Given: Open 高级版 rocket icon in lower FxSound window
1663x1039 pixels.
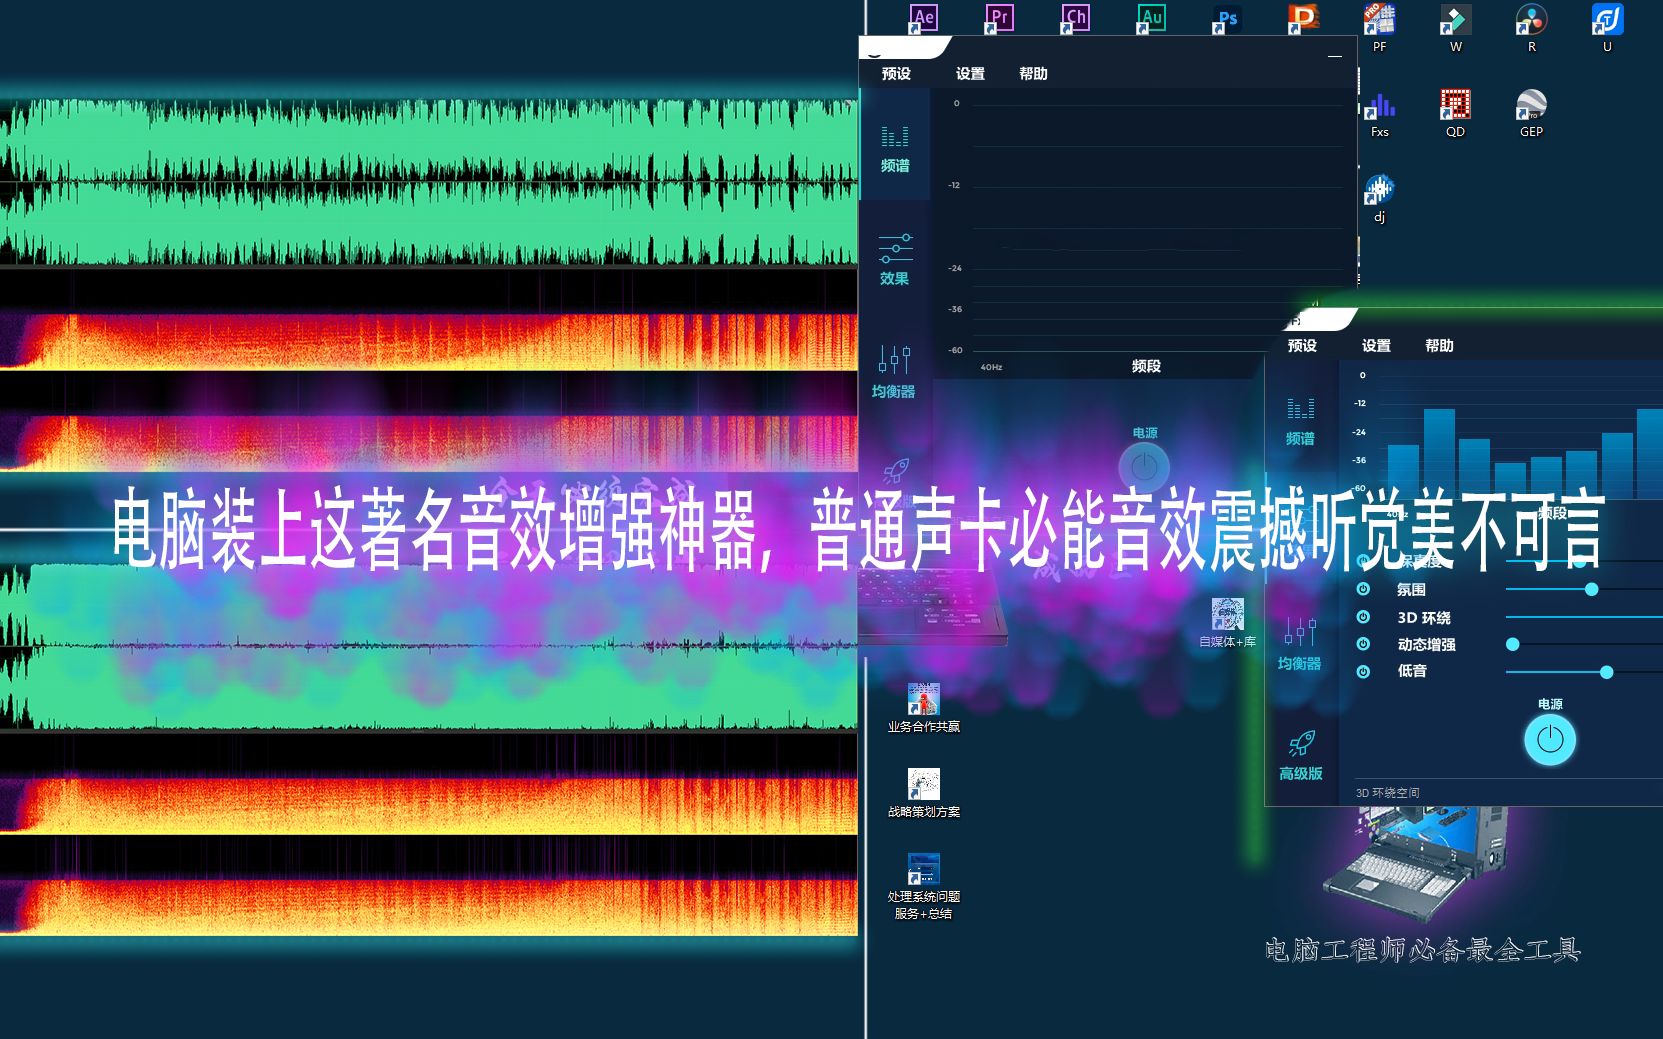Looking at the screenshot, I should tap(1301, 755).
